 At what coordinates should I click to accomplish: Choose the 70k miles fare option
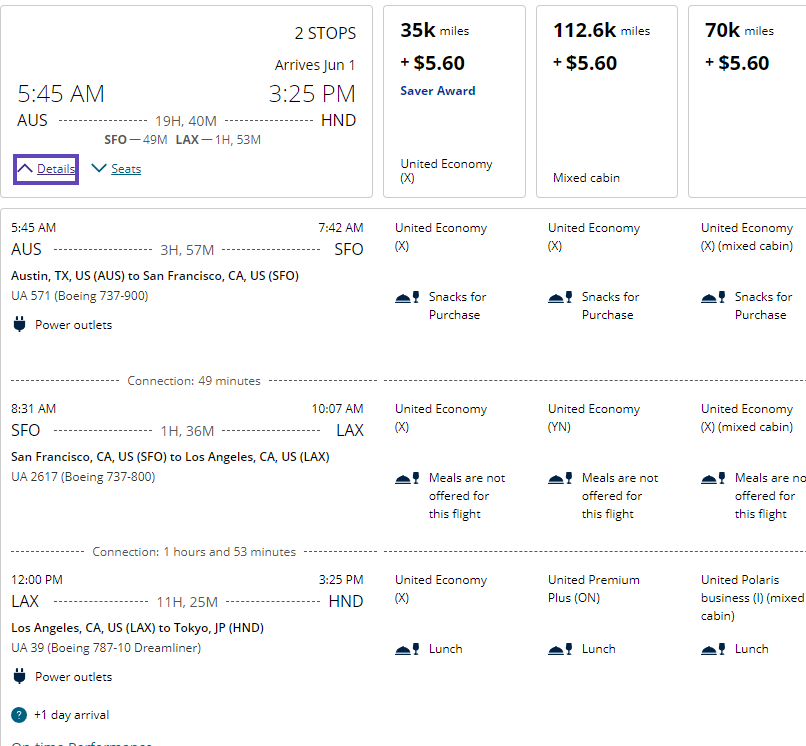pyautogui.click(x=746, y=101)
